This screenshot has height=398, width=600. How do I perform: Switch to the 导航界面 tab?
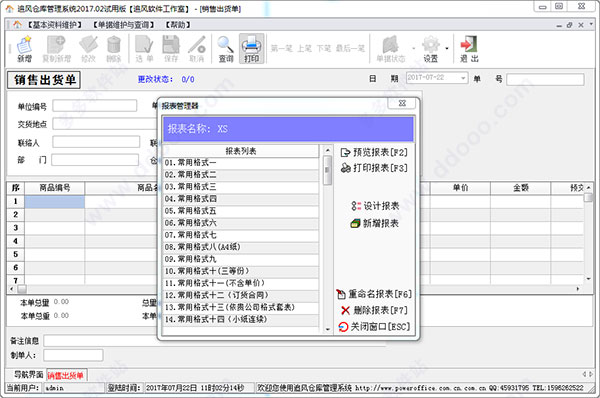[x=28, y=375]
